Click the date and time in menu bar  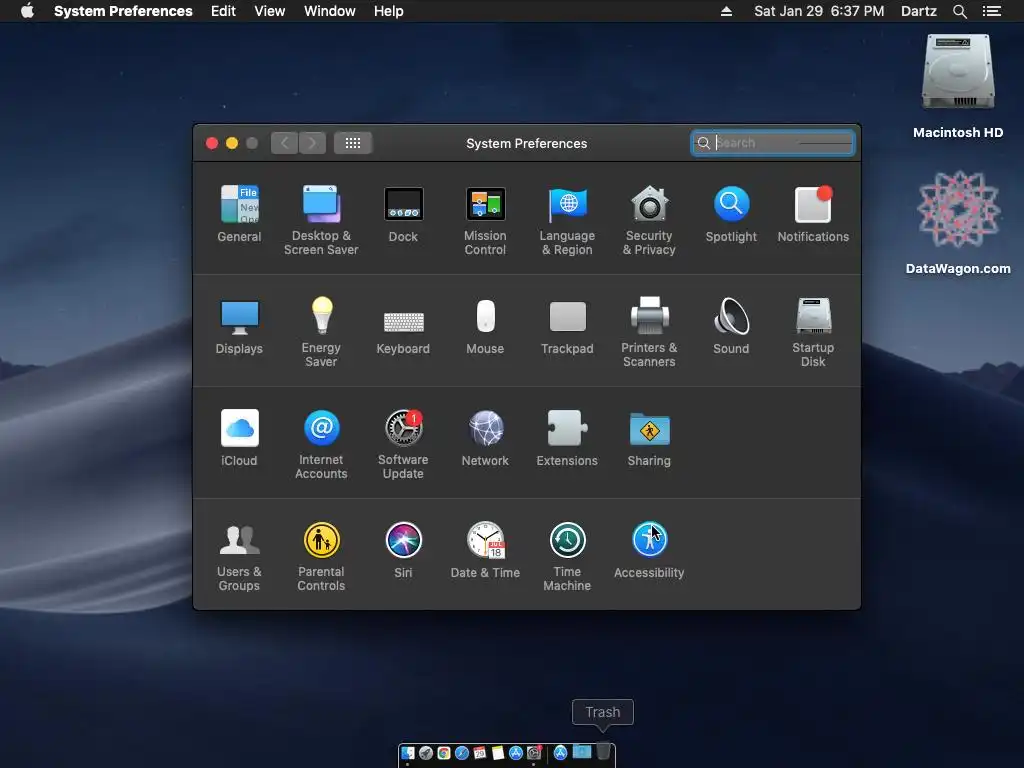tap(819, 11)
